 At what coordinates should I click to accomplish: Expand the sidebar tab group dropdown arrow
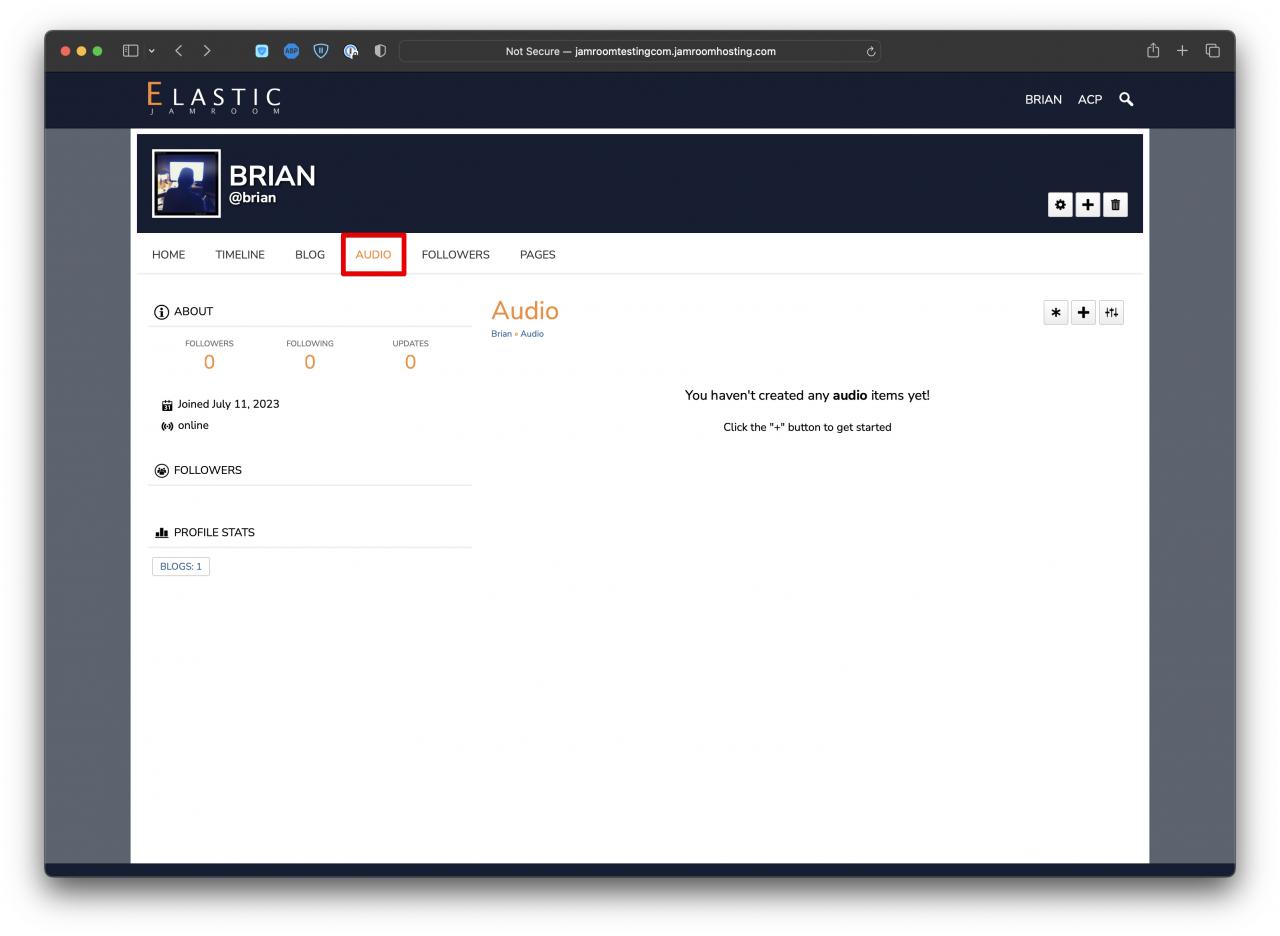click(152, 51)
